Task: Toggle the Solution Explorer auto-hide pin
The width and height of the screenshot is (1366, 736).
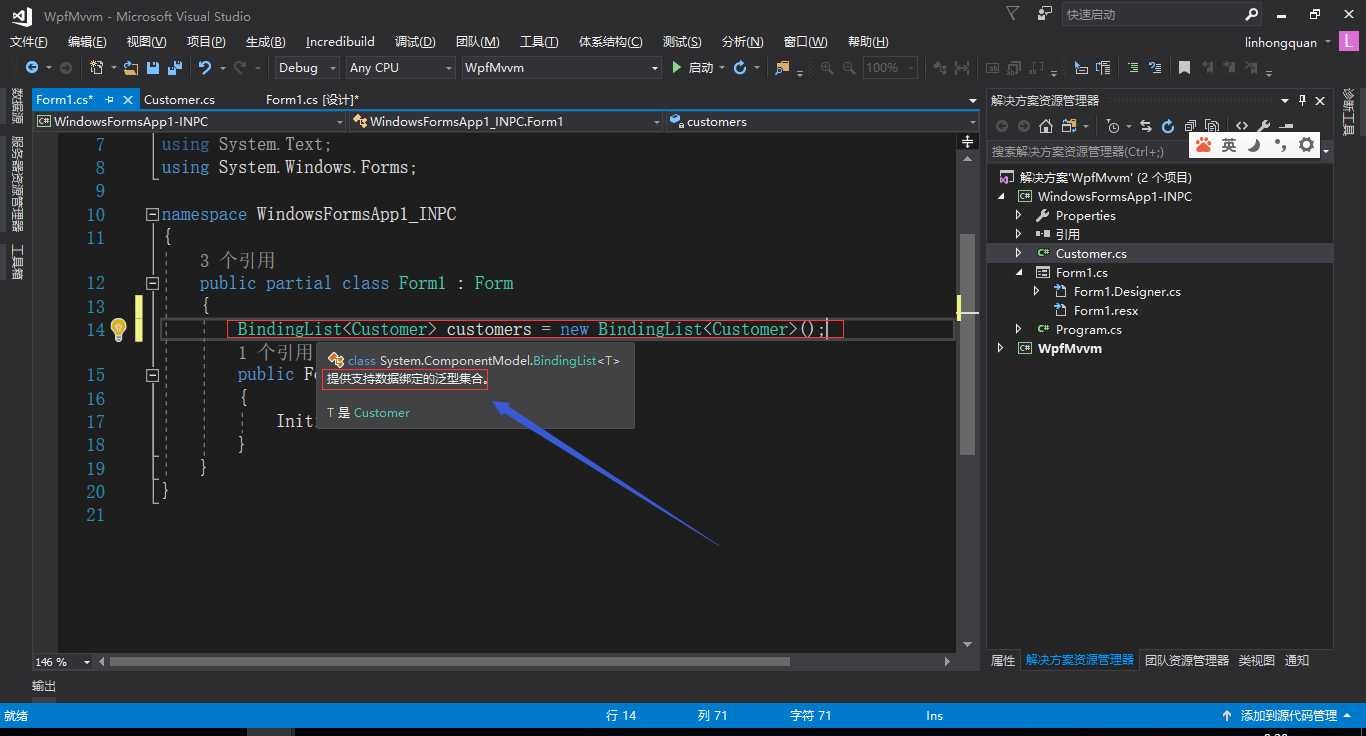Action: pos(1302,100)
